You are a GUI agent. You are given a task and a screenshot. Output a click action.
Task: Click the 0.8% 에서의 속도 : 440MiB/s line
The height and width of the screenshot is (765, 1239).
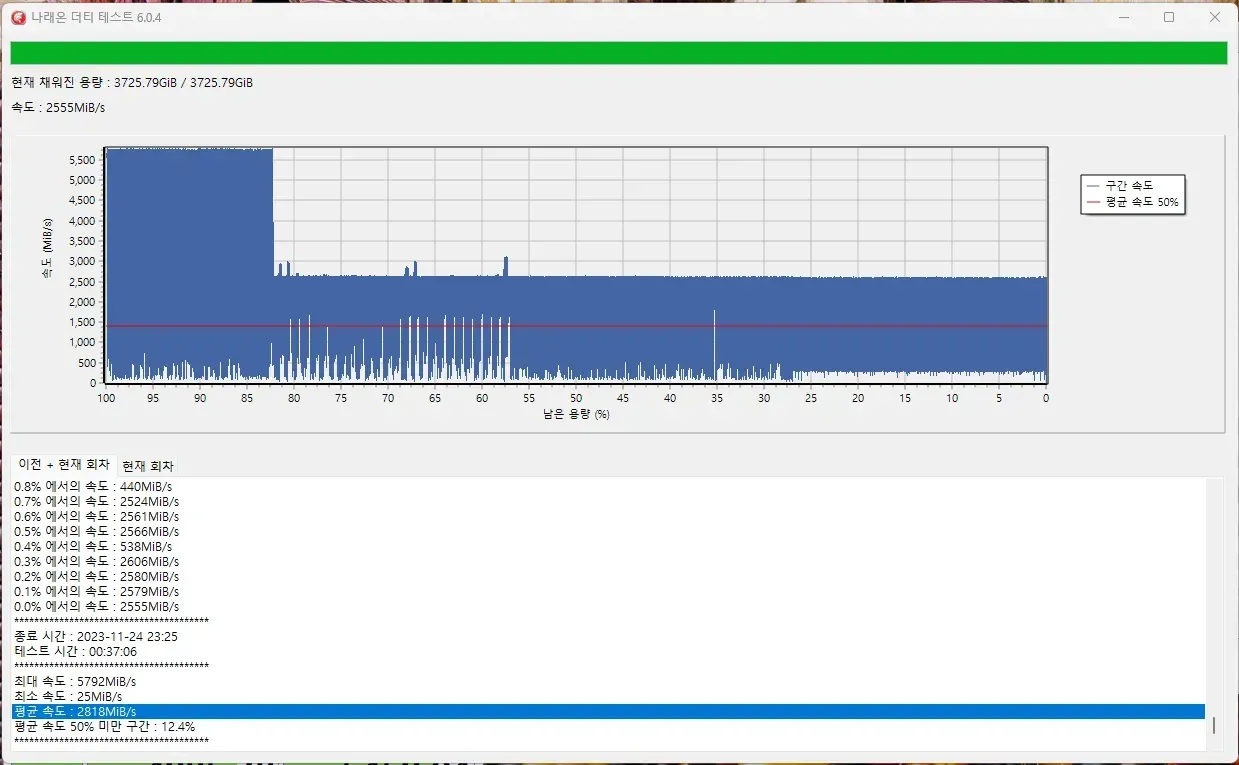tap(93, 486)
